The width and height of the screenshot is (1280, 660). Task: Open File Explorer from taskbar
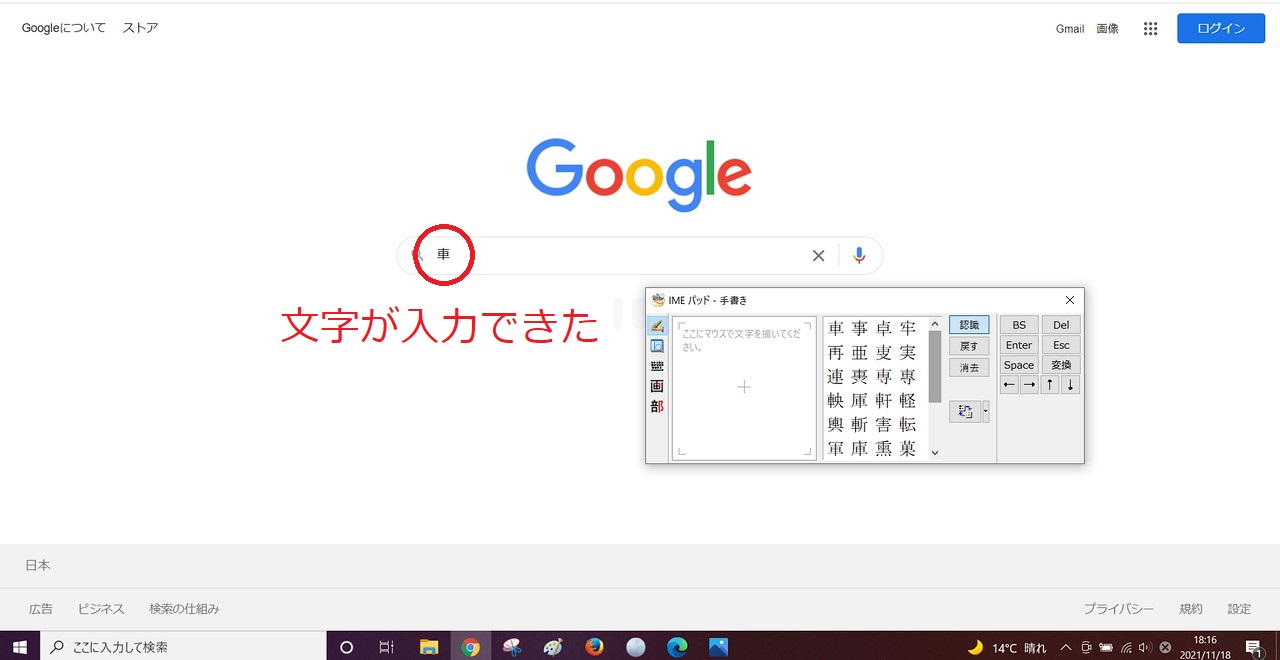point(429,647)
